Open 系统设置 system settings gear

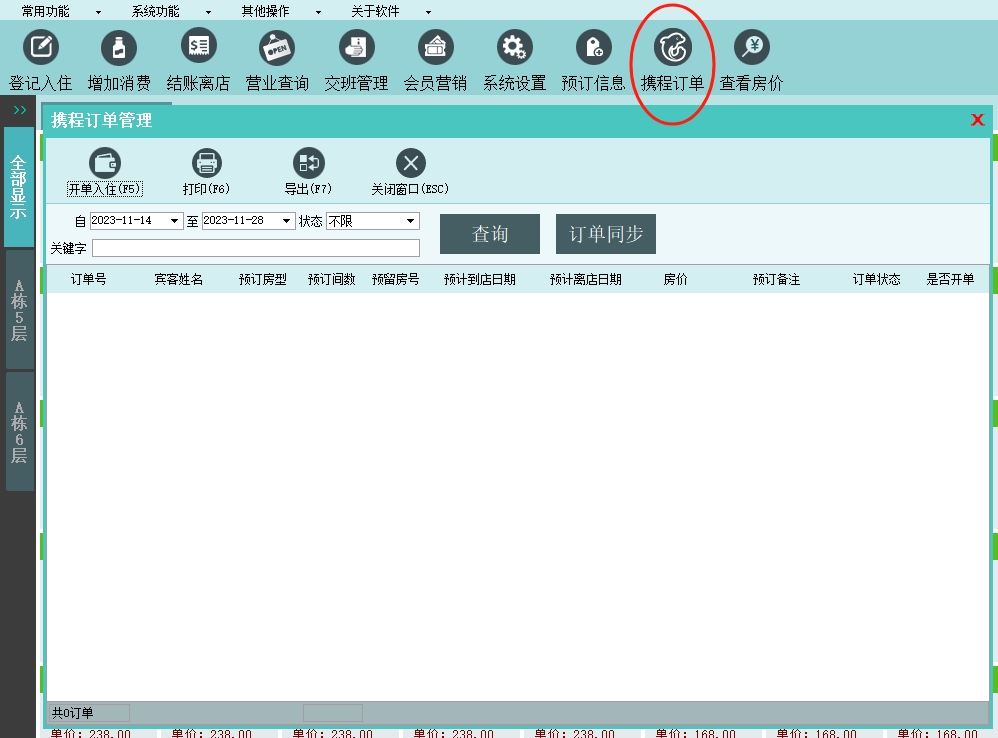click(x=514, y=47)
